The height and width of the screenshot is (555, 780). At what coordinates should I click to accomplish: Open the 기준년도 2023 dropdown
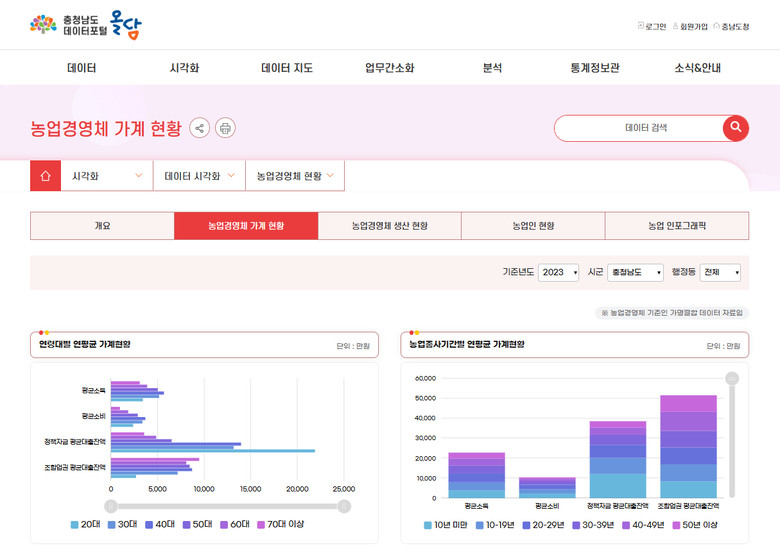[x=558, y=272]
